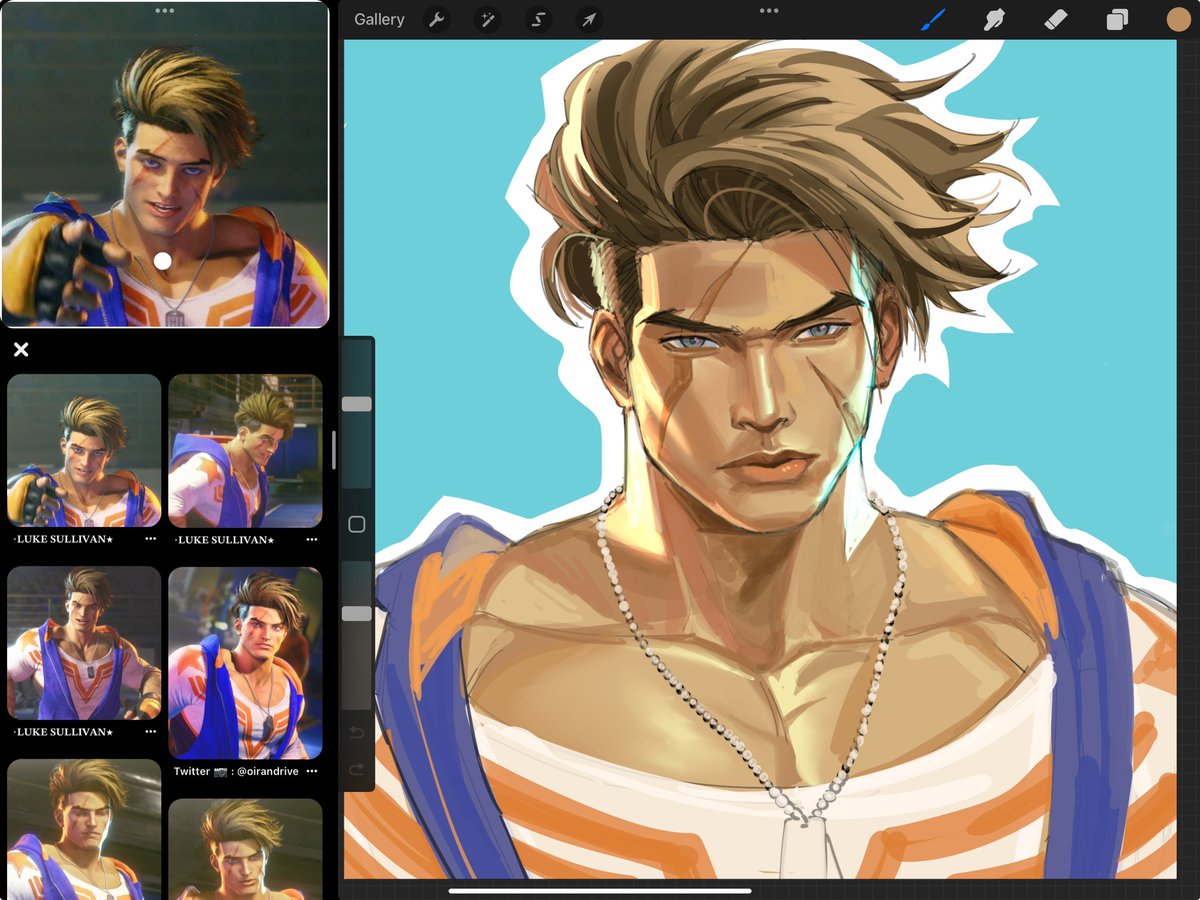Click the brush opacity slider handle
1200x900 pixels.
(x=357, y=613)
